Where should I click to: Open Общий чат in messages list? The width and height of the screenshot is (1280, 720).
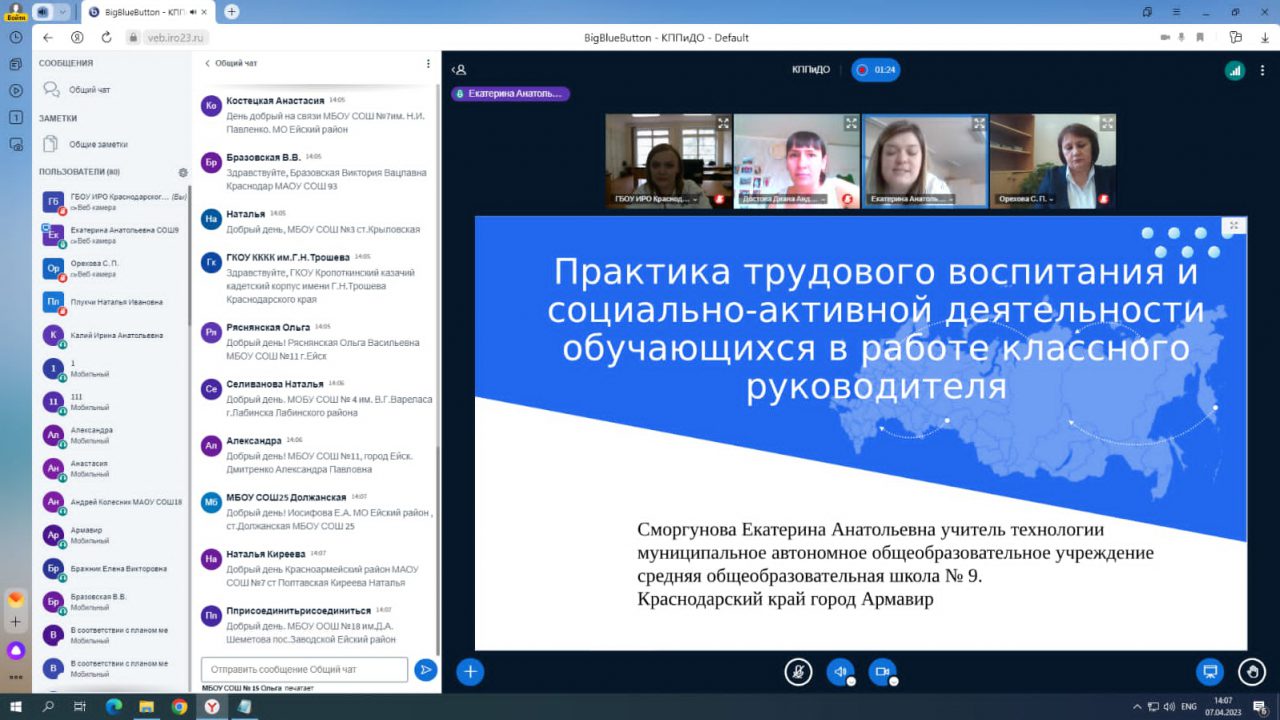tap(88, 90)
